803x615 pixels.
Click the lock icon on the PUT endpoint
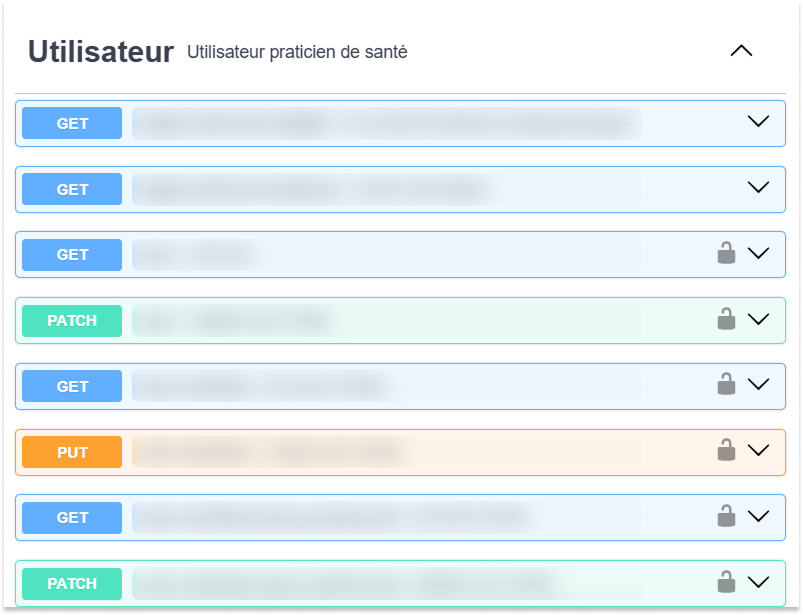click(x=726, y=450)
